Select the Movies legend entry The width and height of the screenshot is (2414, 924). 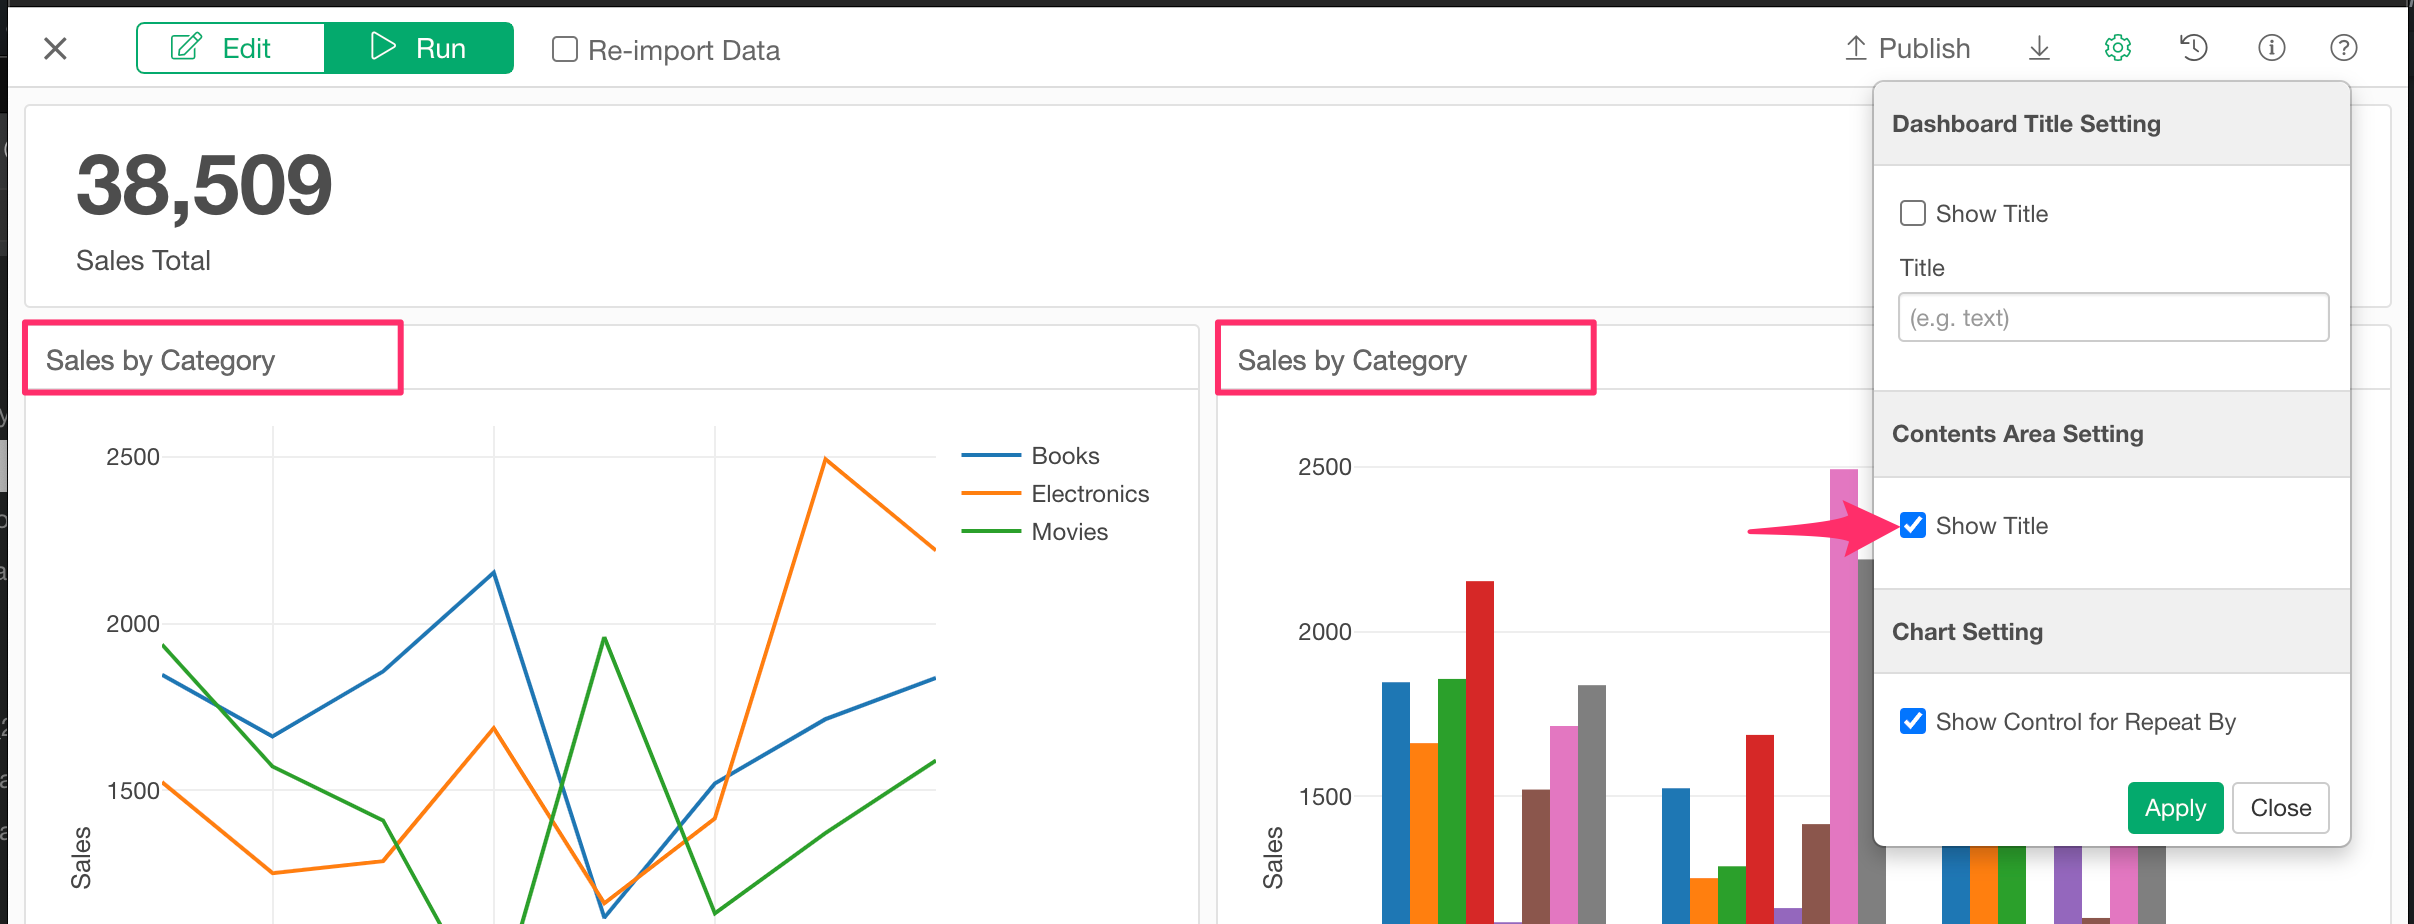(1069, 532)
